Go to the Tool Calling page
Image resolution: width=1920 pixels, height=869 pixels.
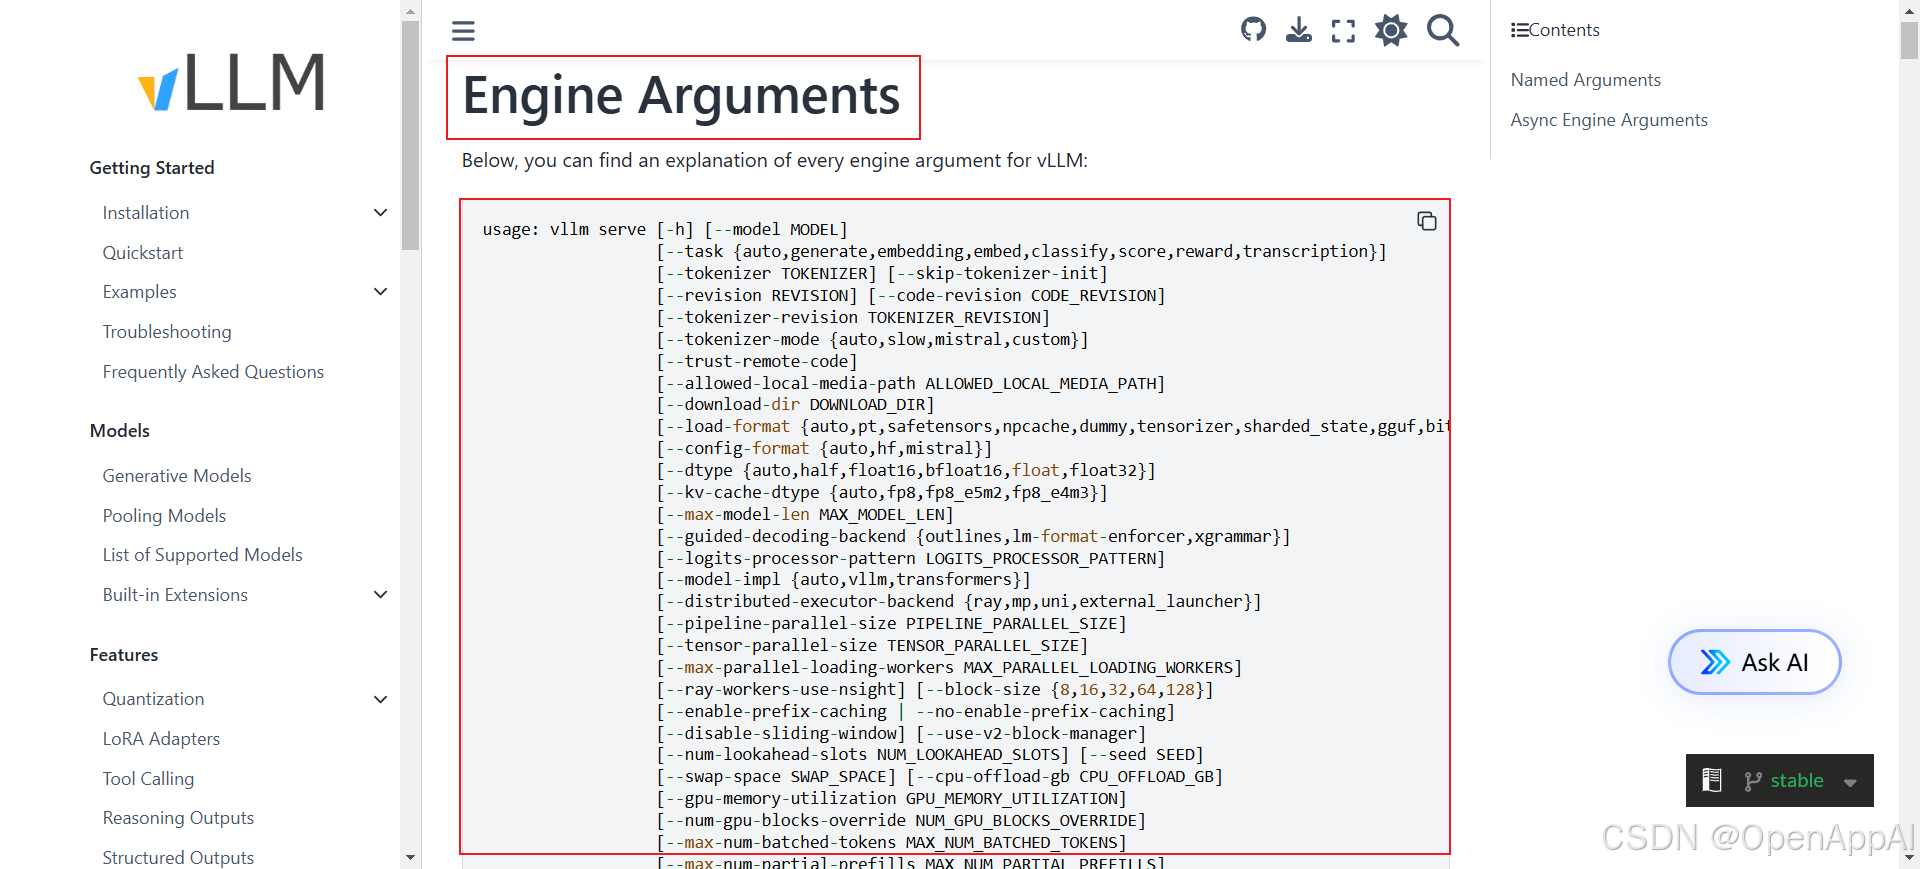[x=148, y=779]
